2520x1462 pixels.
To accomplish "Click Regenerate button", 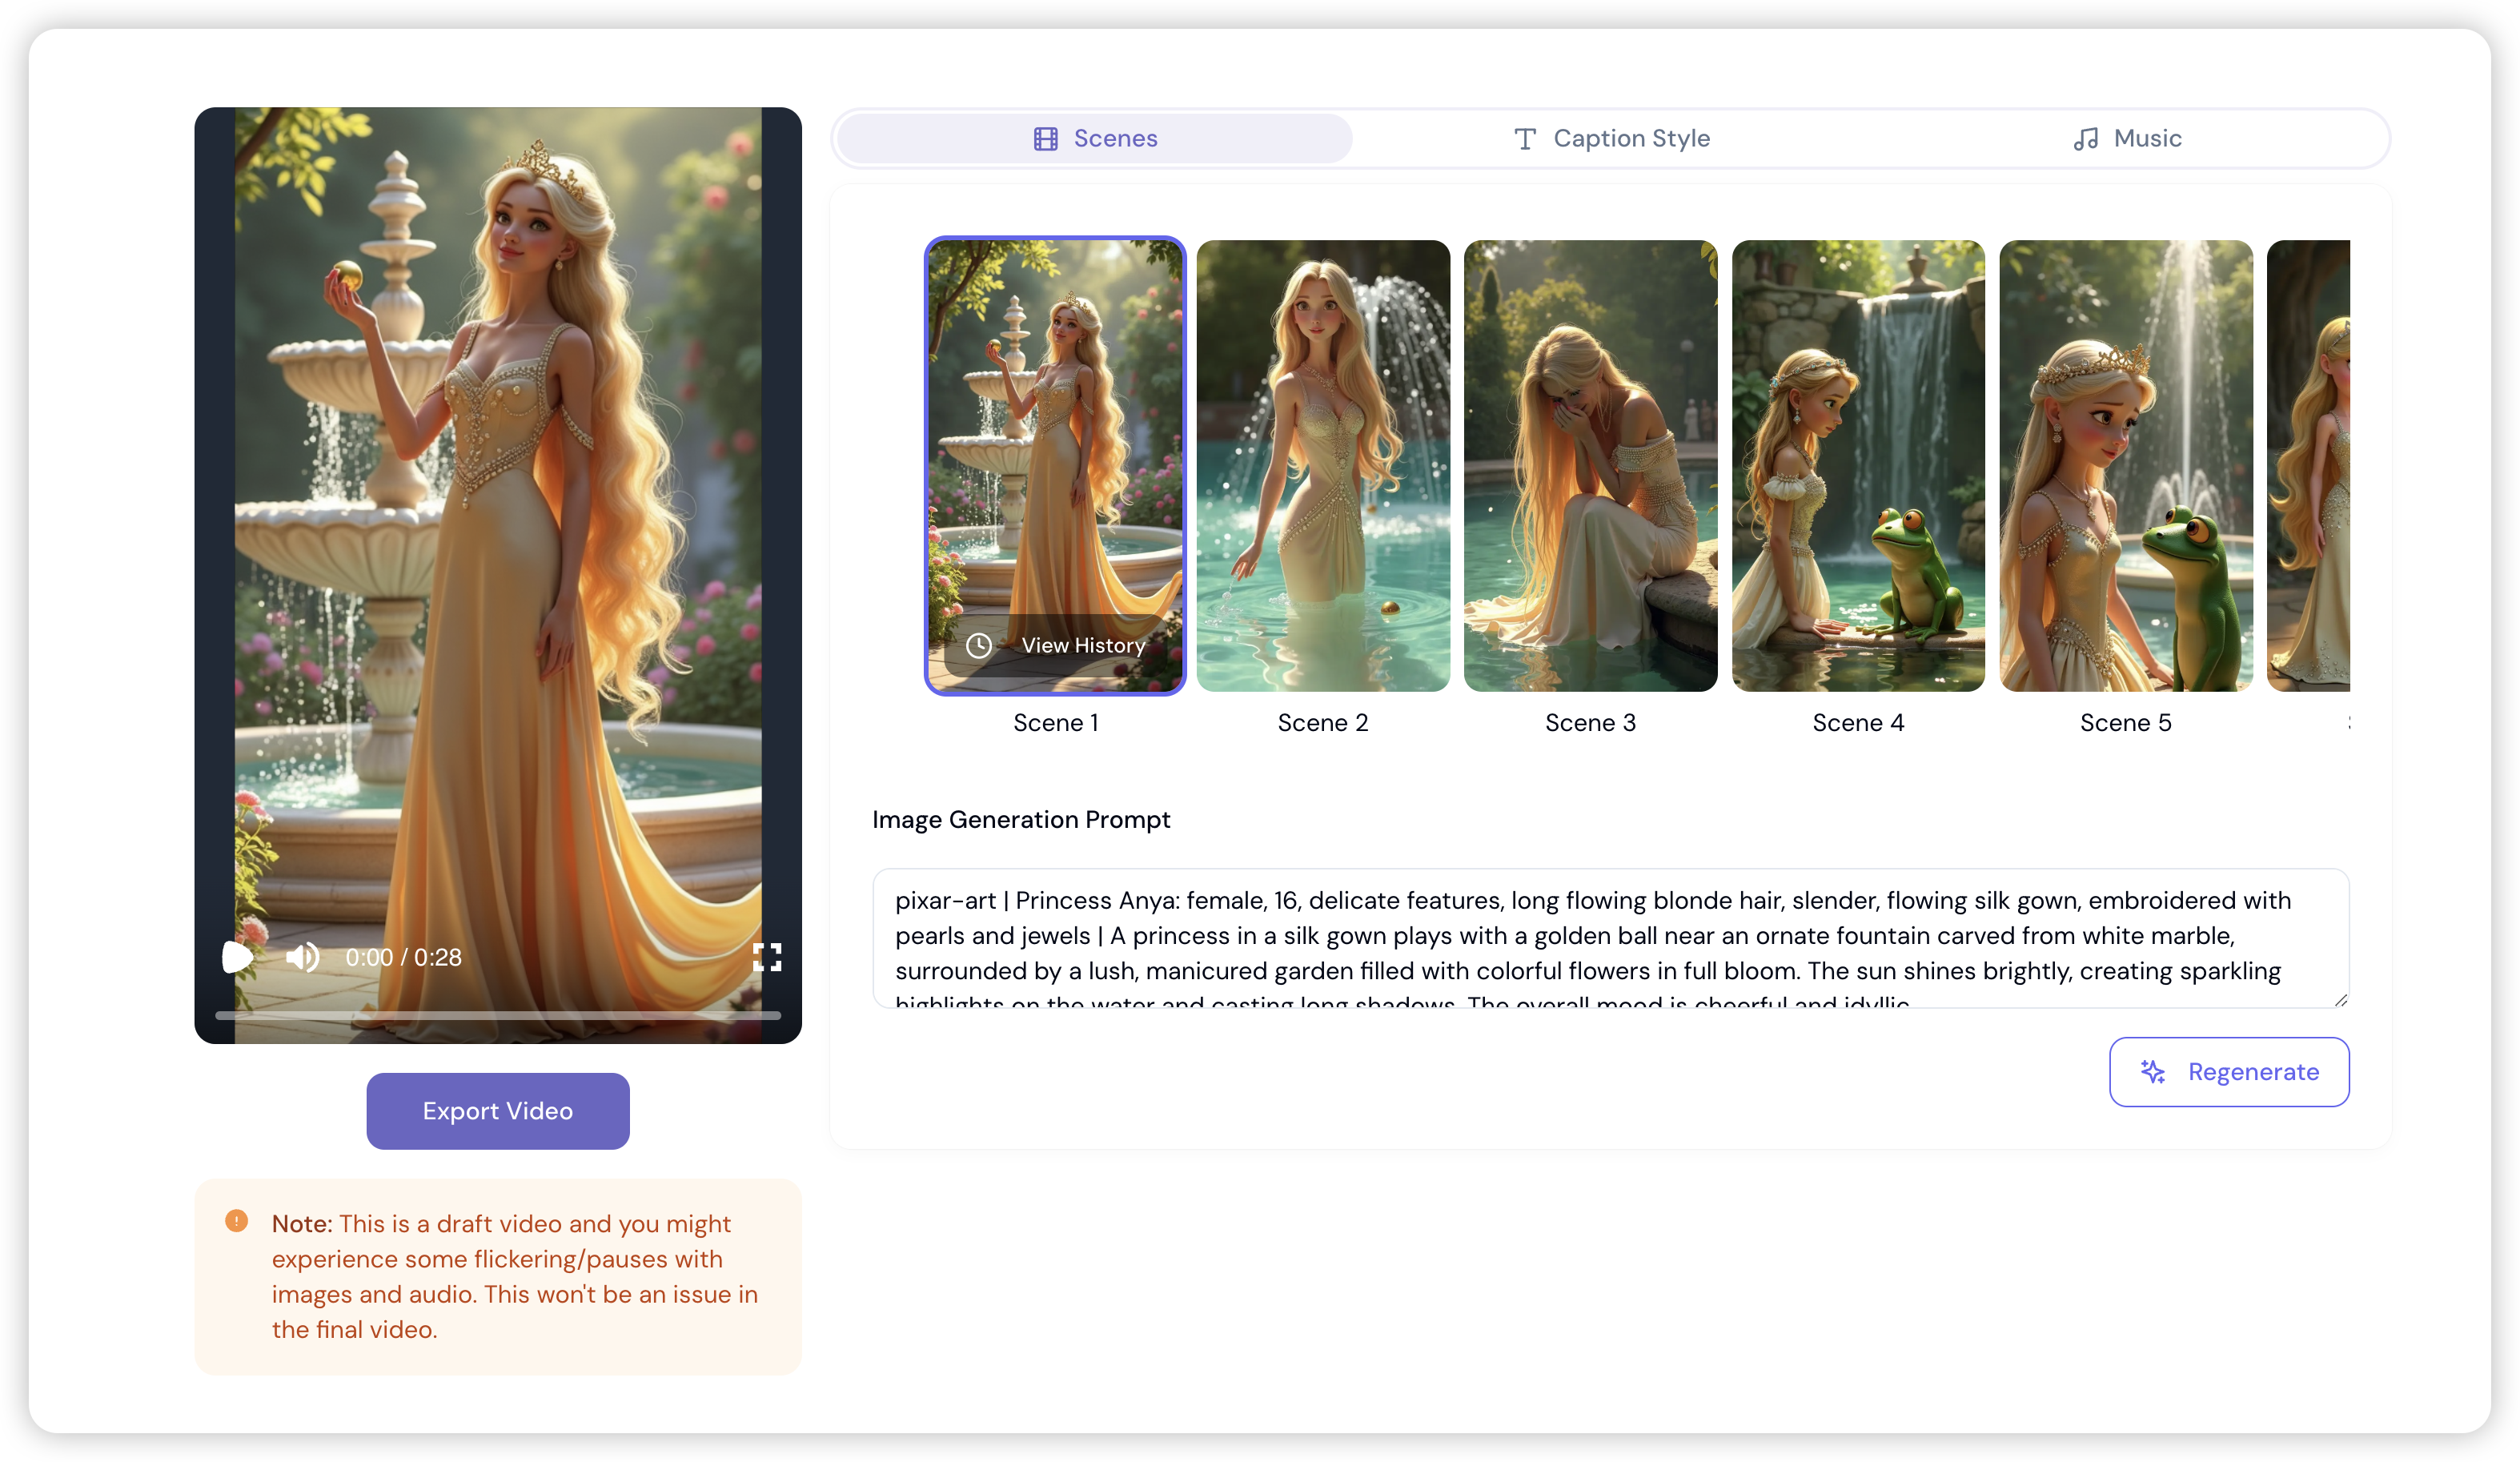I will tap(2229, 1072).
